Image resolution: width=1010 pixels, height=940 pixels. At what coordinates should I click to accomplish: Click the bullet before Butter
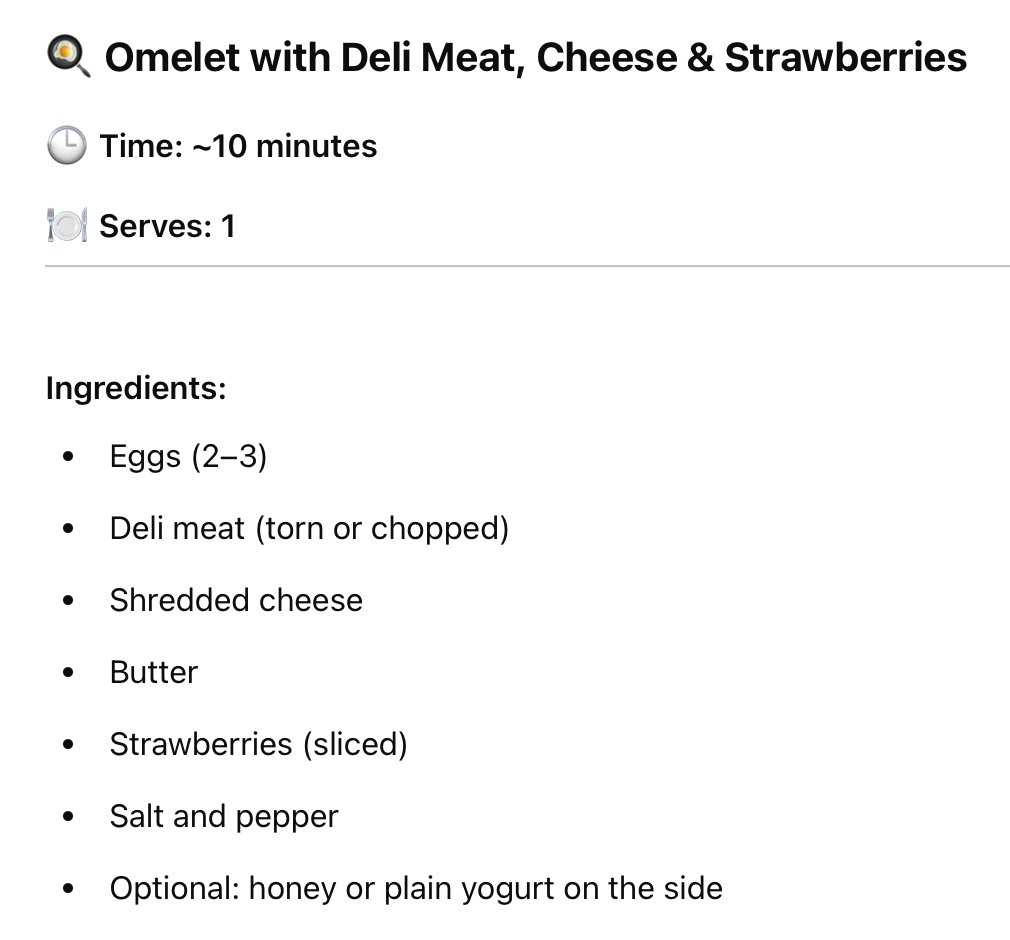pos(68,673)
